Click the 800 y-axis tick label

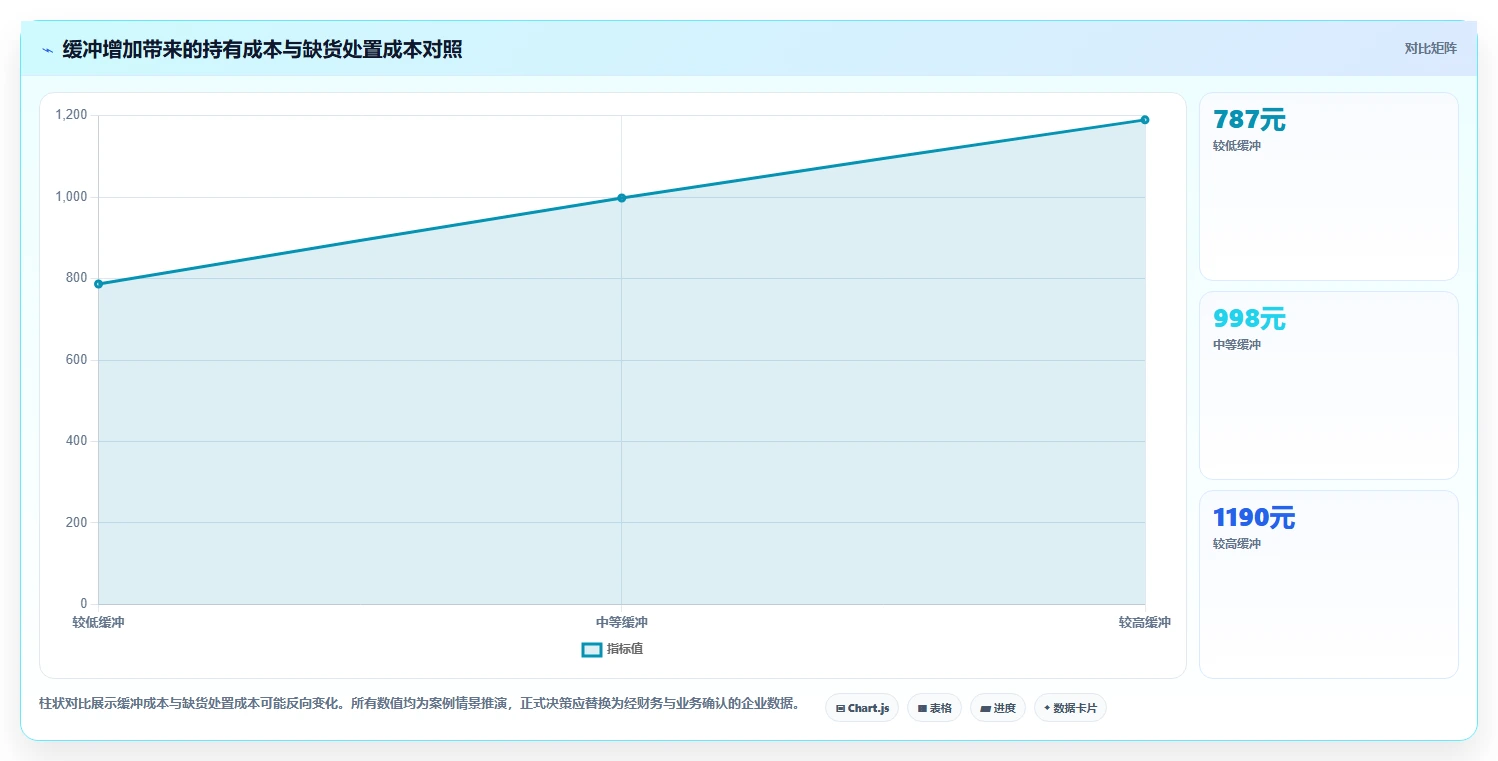(x=77, y=278)
